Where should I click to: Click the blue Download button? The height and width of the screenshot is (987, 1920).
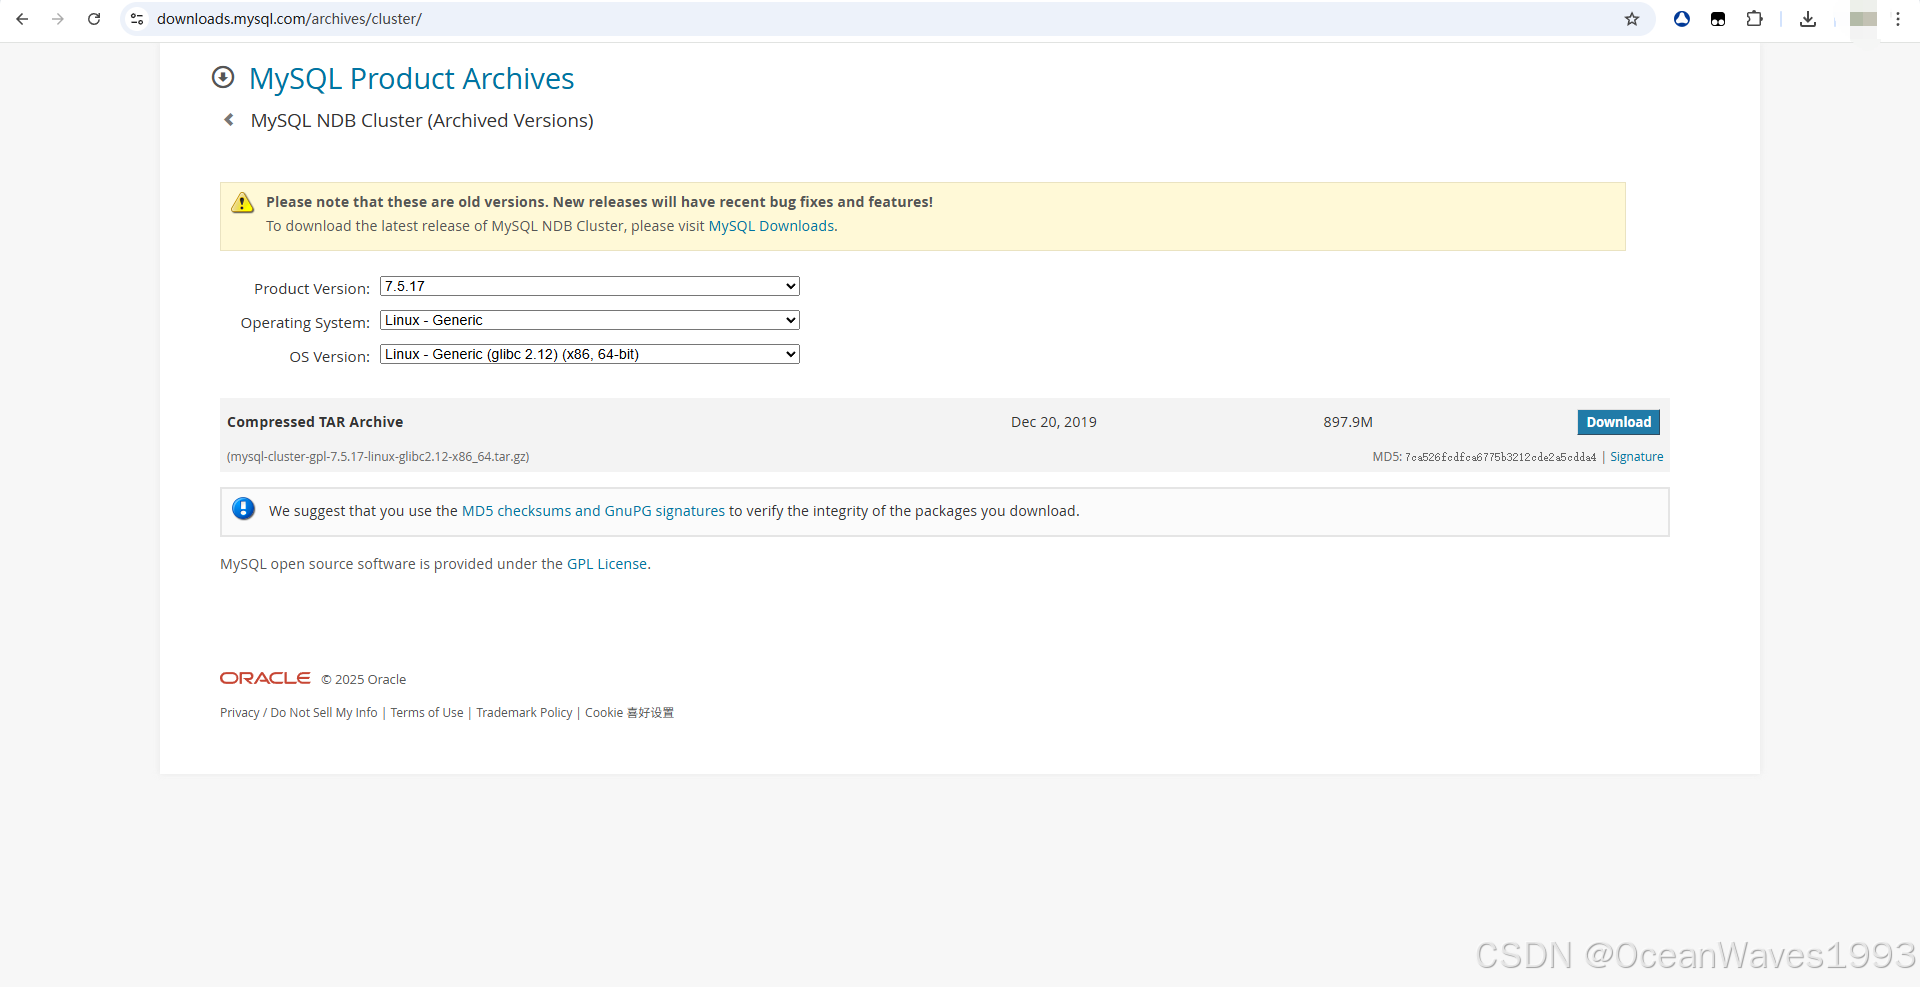pos(1618,422)
